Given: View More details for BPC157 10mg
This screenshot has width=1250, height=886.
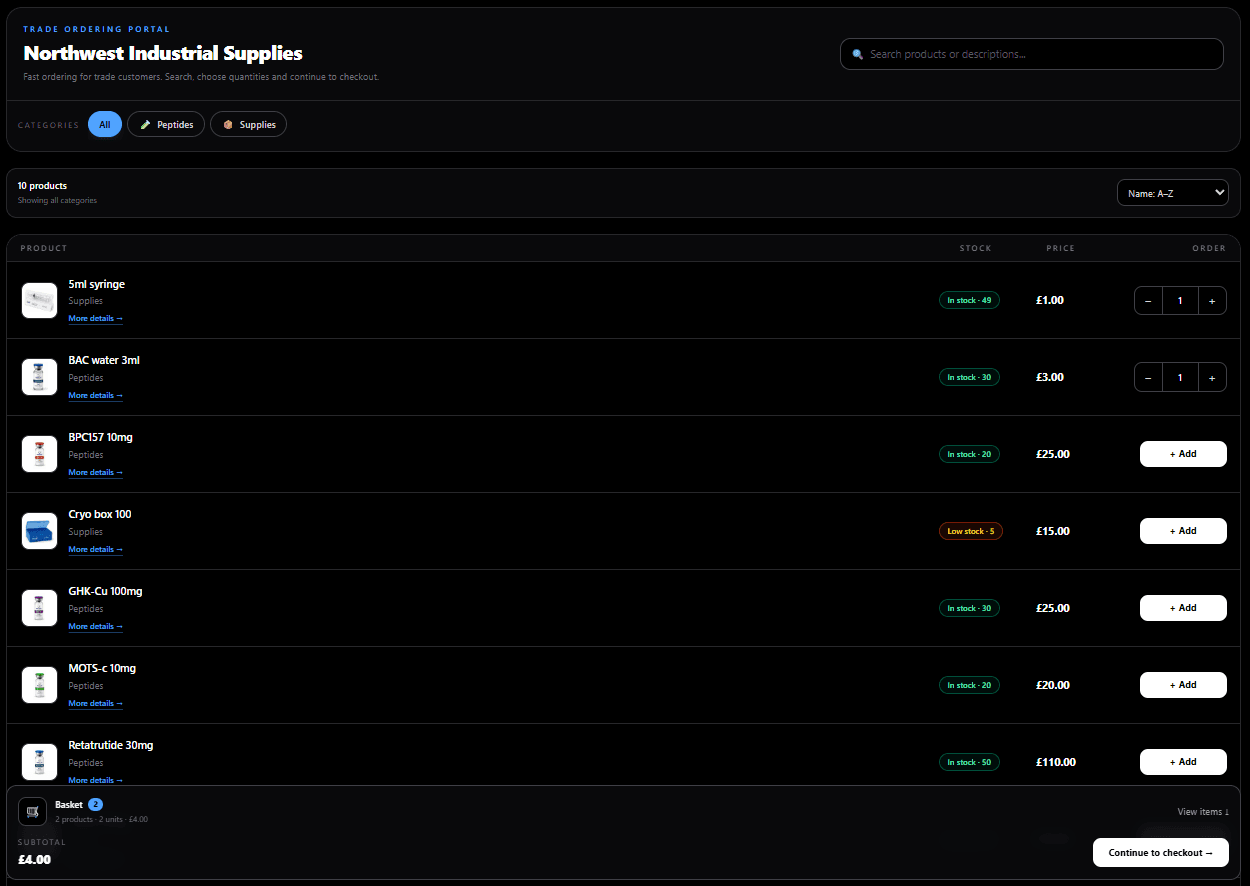Looking at the screenshot, I should click(x=96, y=473).
